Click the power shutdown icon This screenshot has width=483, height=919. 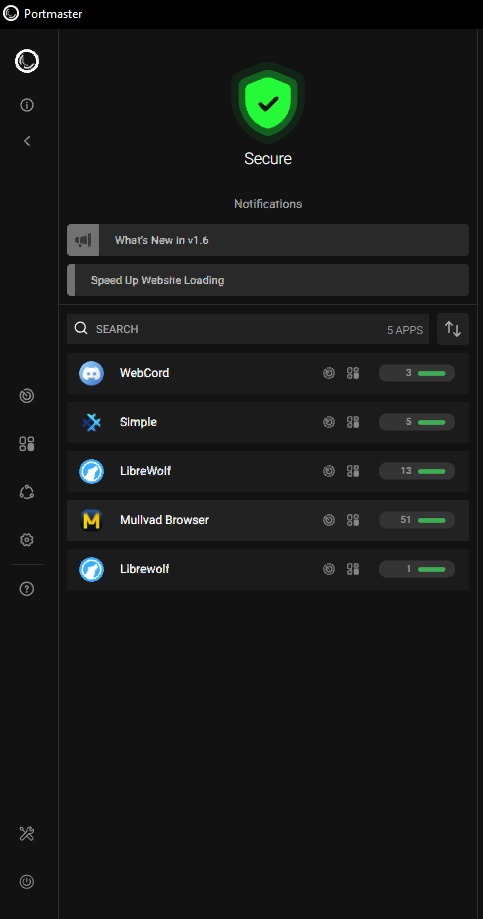point(26,881)
